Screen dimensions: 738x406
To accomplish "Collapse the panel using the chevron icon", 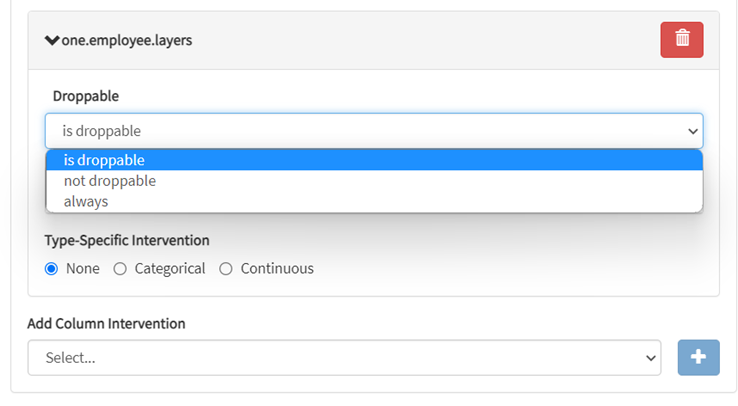I will click(x=52, y=41).
